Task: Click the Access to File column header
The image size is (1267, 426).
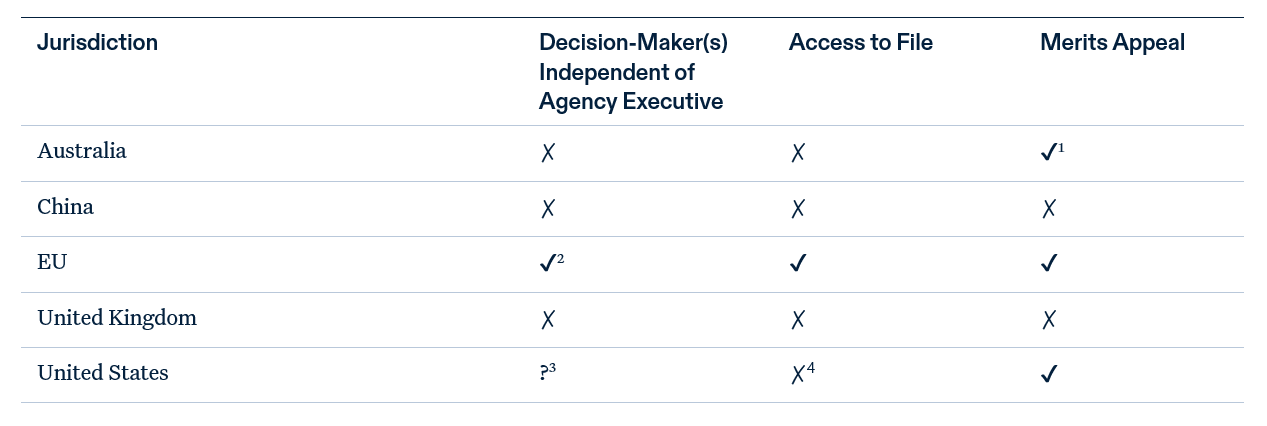Action: (860, 43)
